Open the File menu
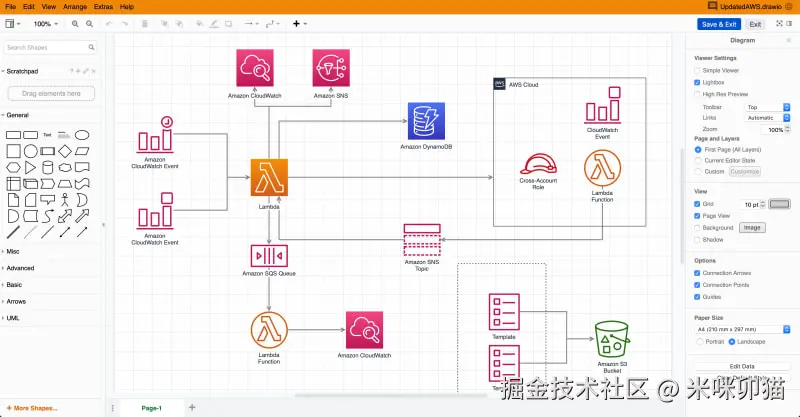800x417 pixels. pos(10,7)
